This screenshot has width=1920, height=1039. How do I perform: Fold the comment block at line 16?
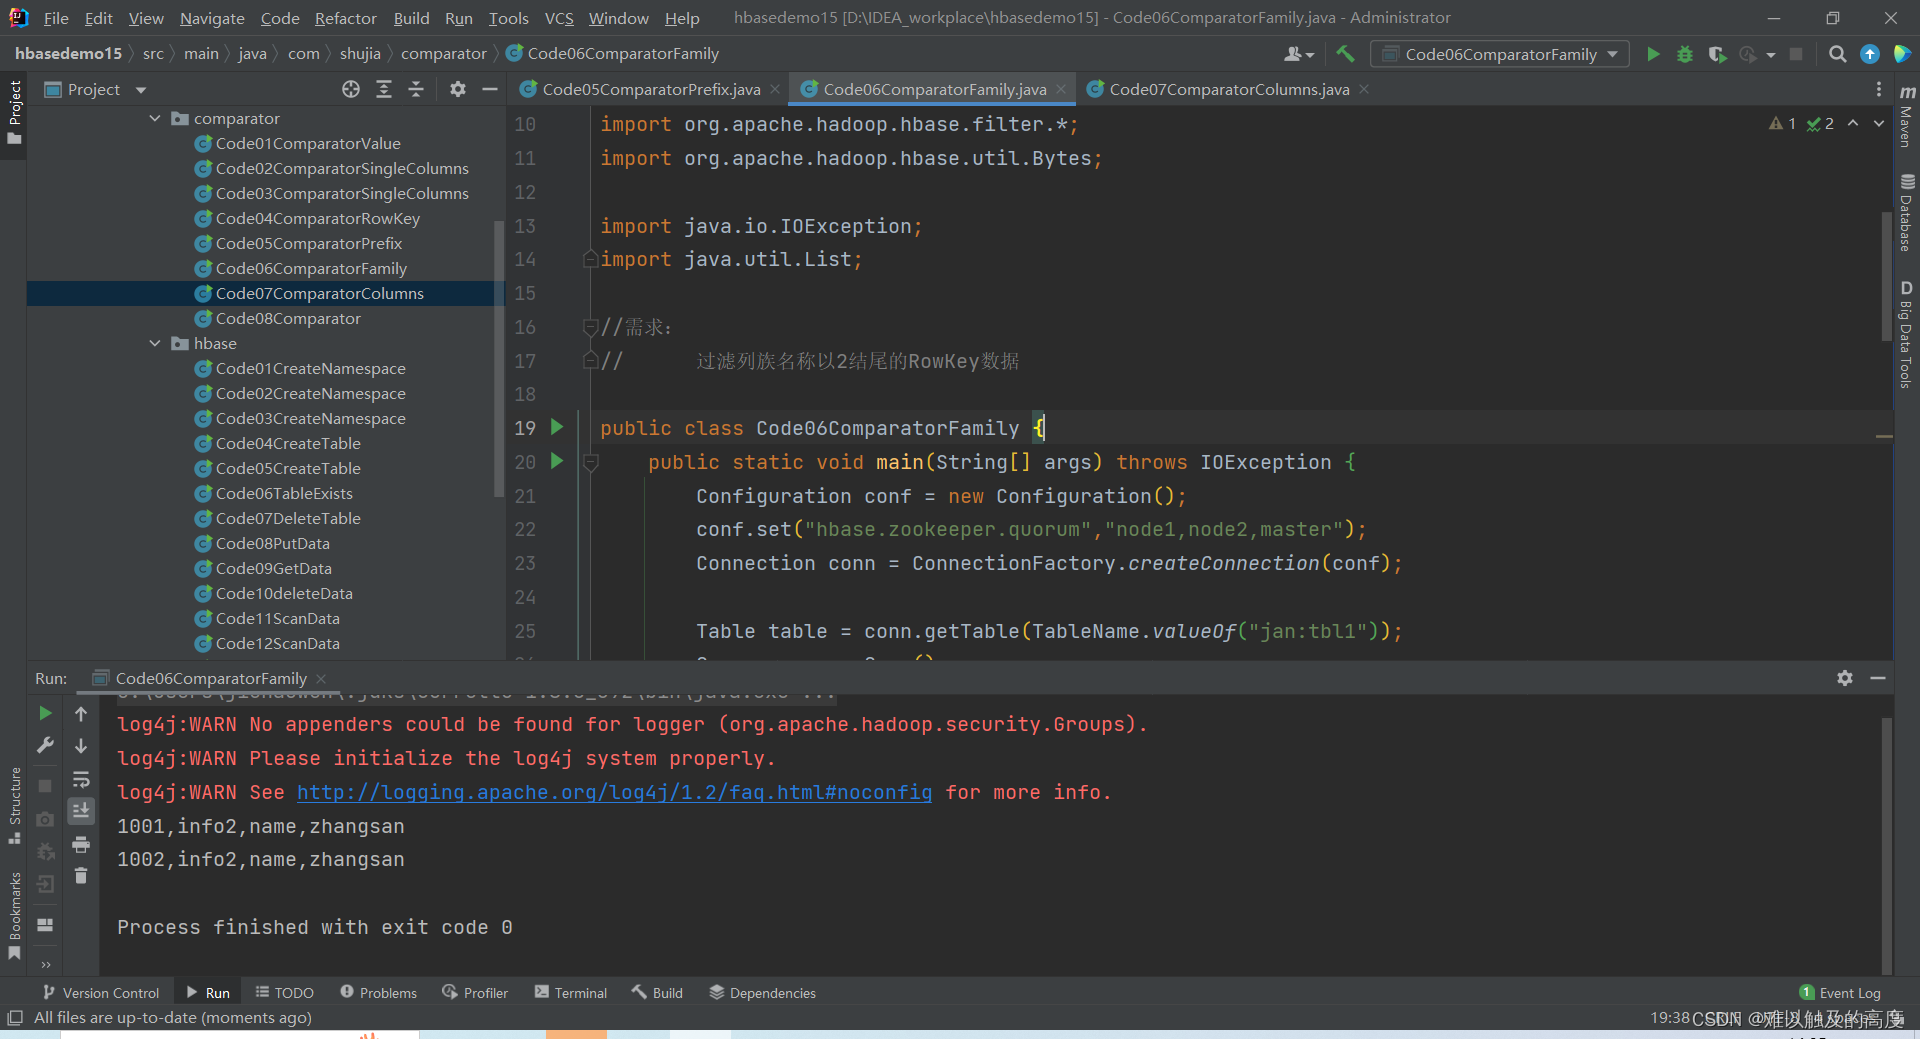click(590, 327)
